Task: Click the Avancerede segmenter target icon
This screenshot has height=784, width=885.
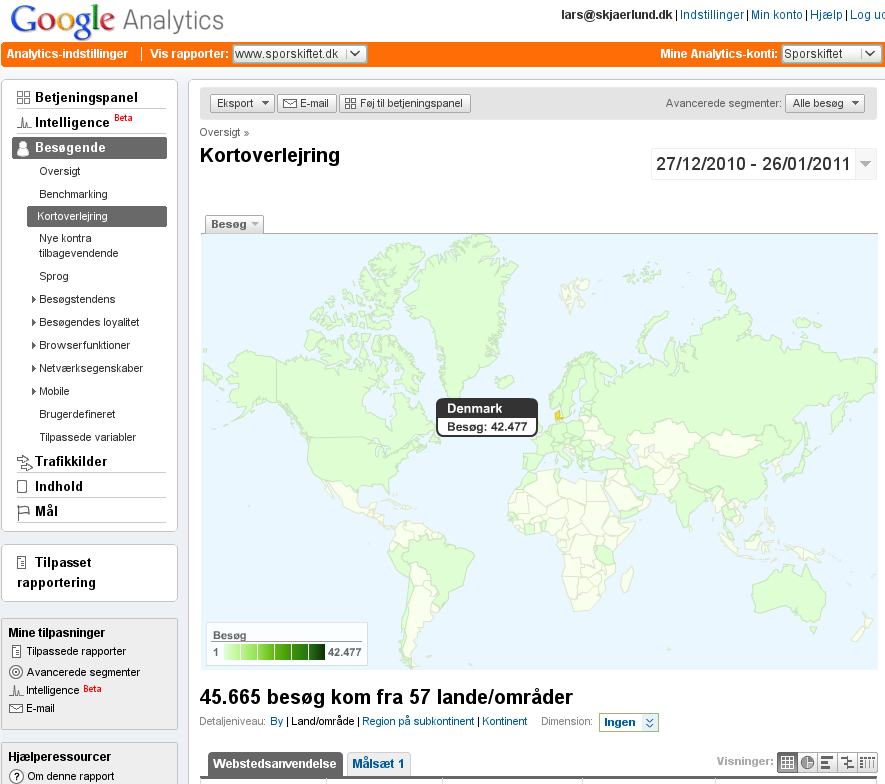Action: coord(16,672)
